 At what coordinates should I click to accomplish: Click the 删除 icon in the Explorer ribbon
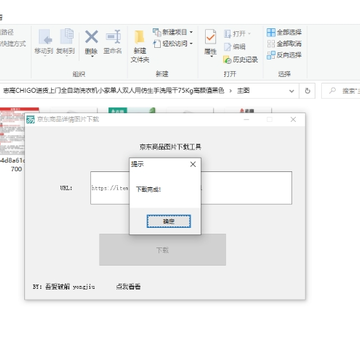[91, 37]
